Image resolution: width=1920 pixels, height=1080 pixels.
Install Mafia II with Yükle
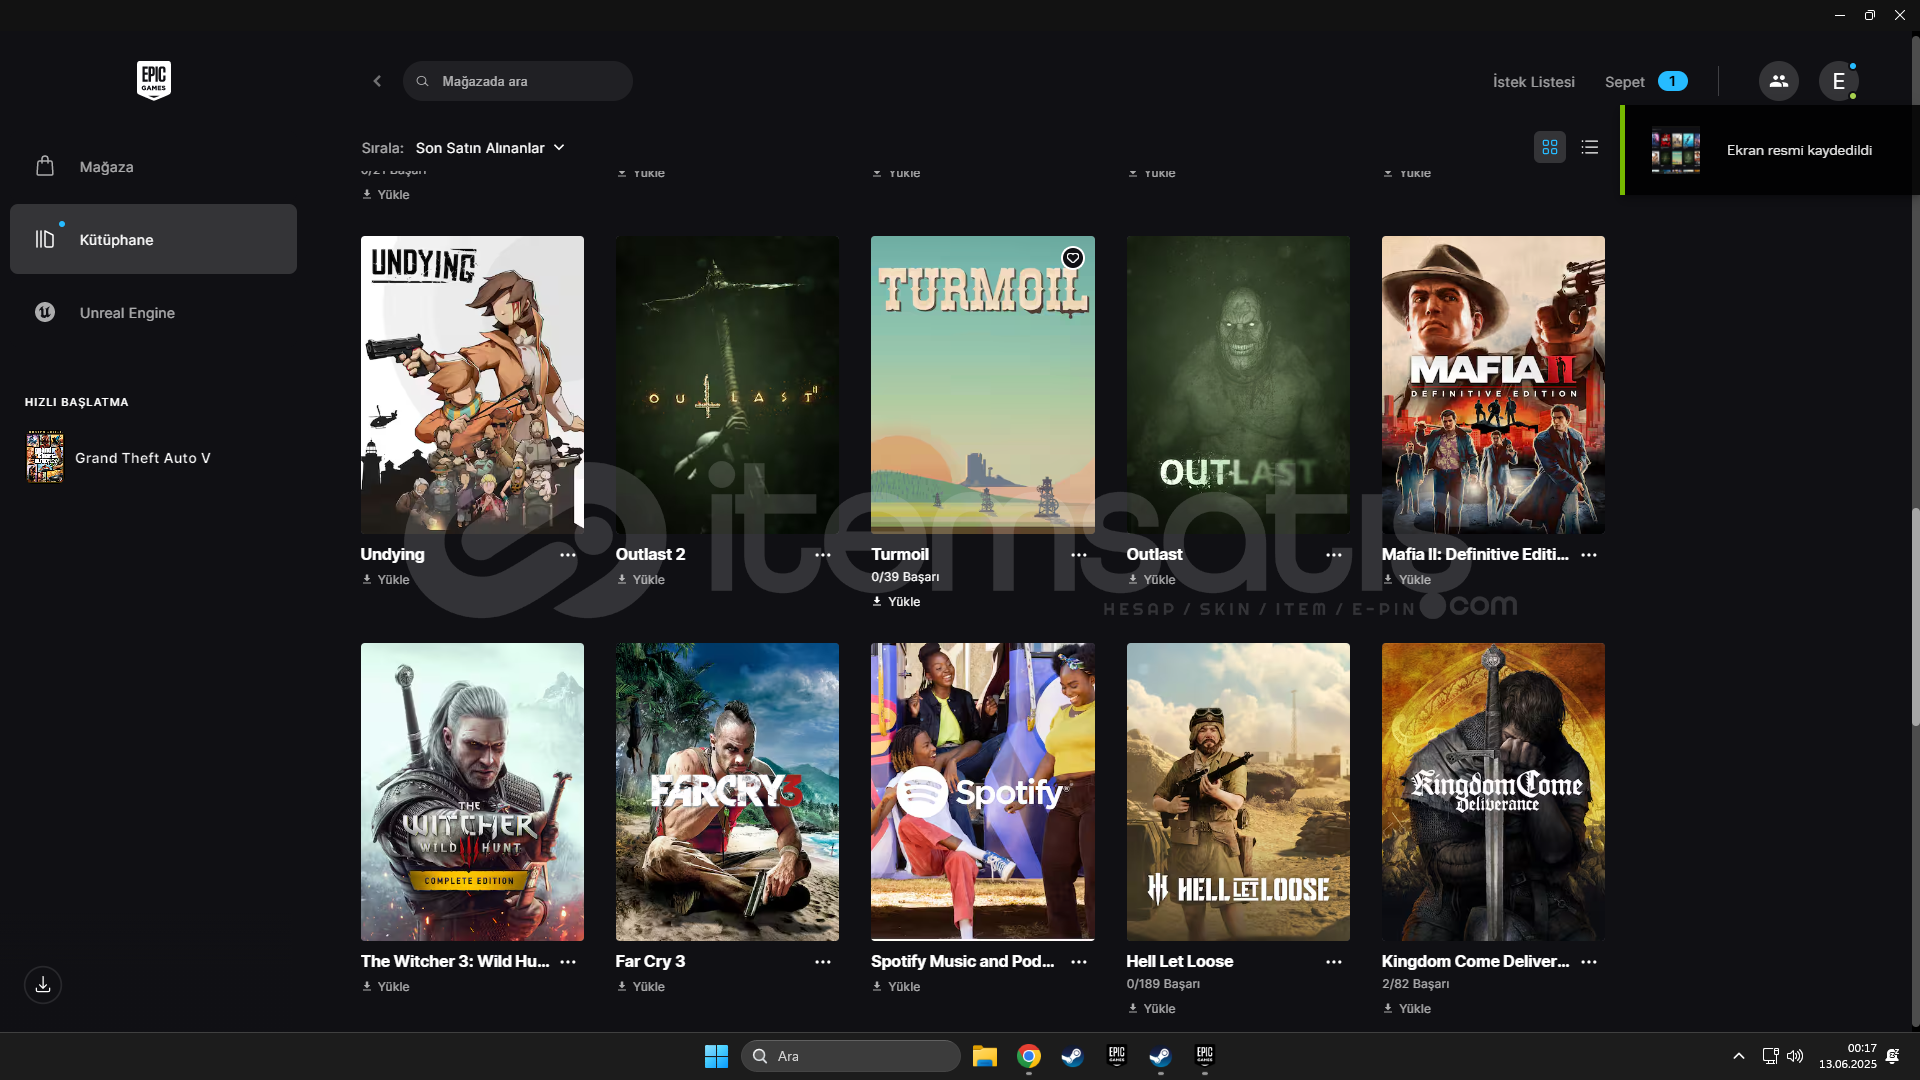[x=1407, y=580]
